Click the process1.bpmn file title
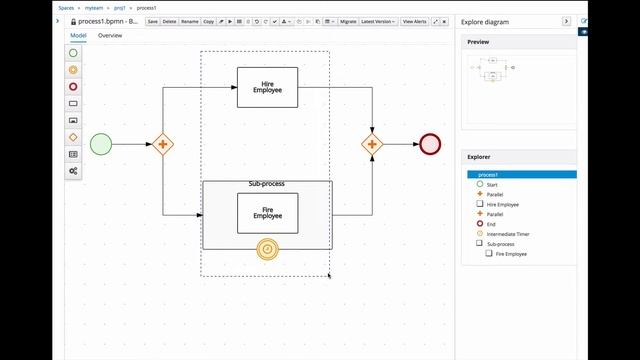Screen dimensions: 640x360 click(x=108, y=22)
